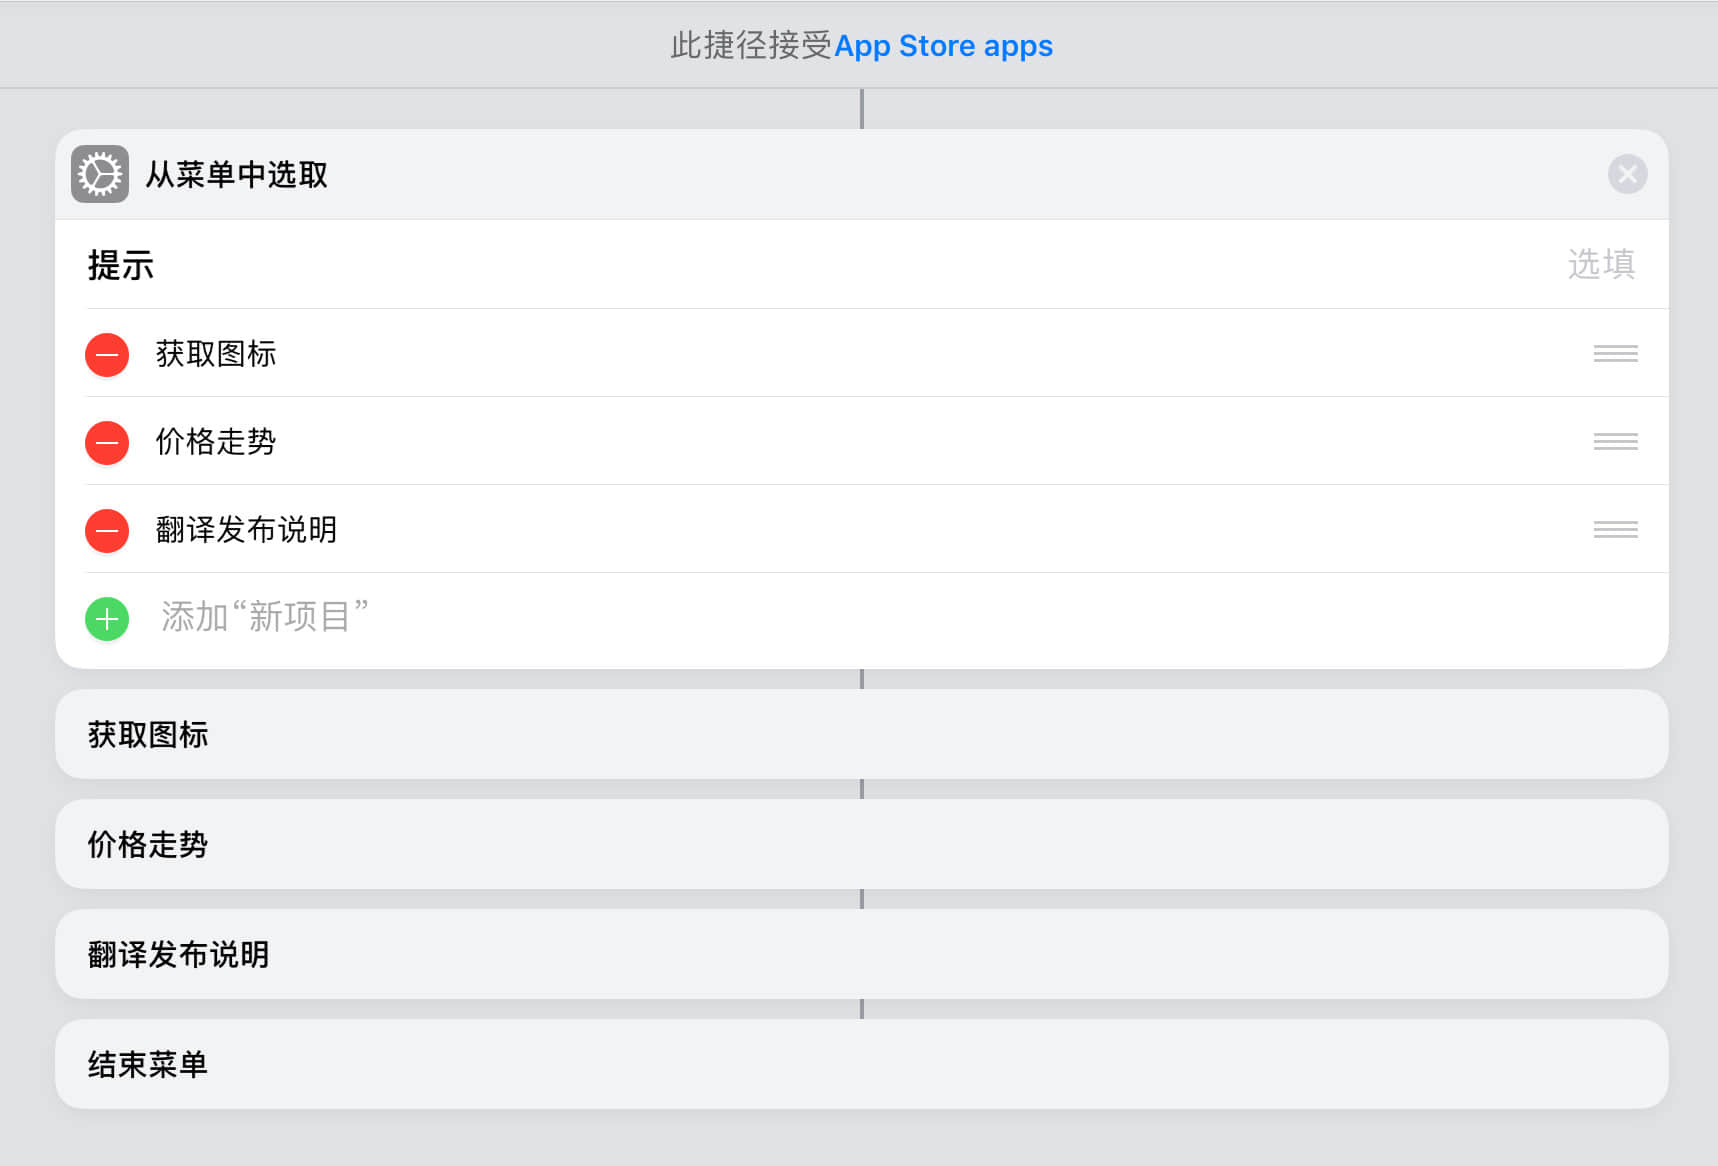Click red minus button for 获取图标
This screenshot has height=1166, width=1718.
pyautogui.click(x=107, y=355)
